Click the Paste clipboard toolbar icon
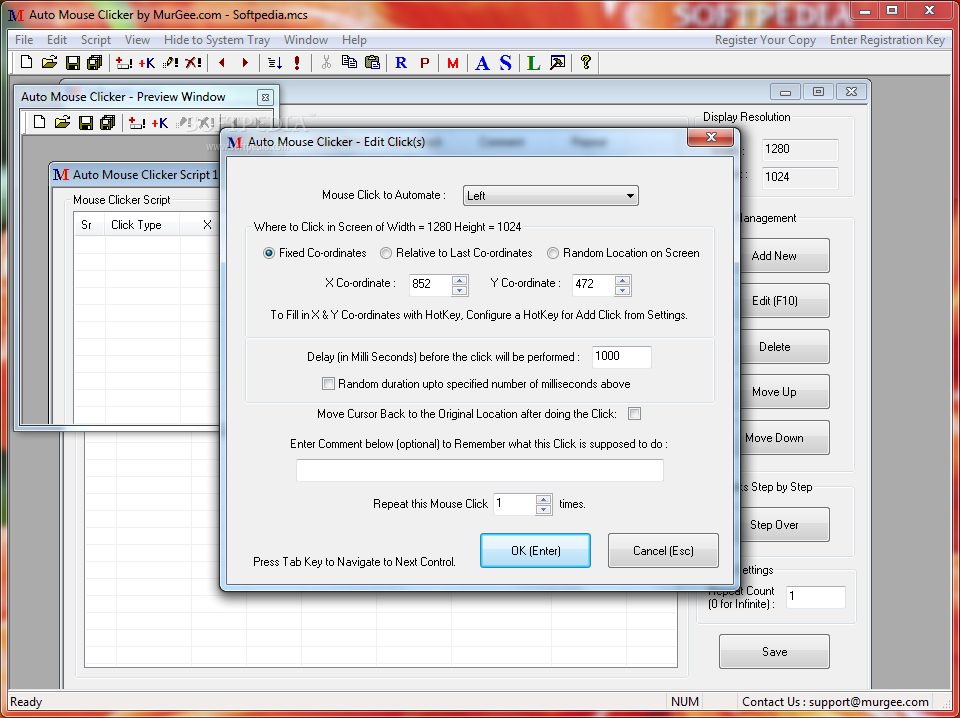The image size is (960, 718). coord(372,62)
